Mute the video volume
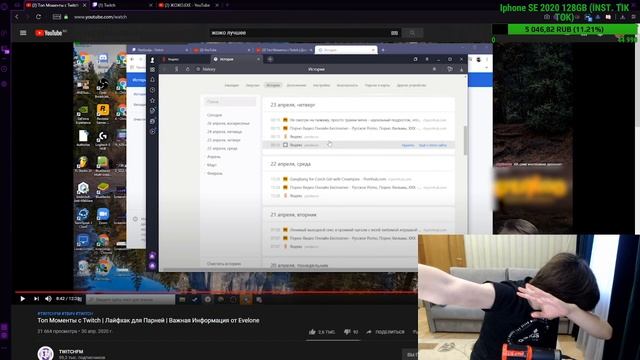 48,299
